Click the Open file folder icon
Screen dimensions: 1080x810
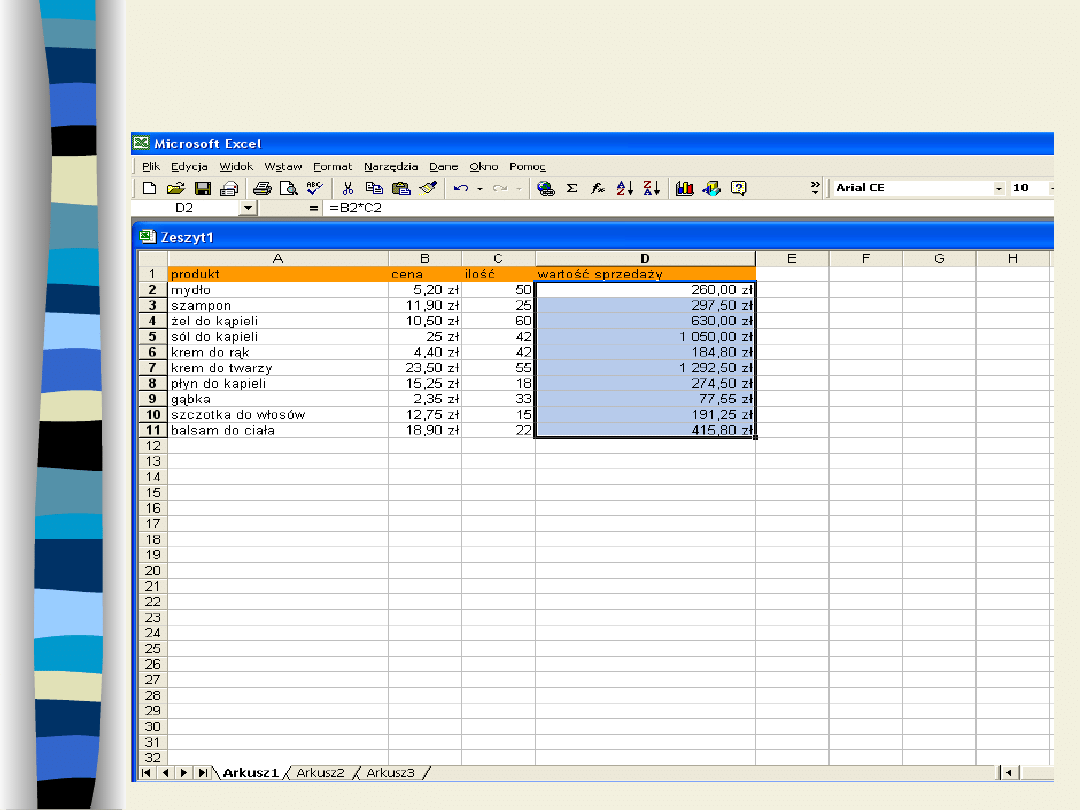click(175, 188)
